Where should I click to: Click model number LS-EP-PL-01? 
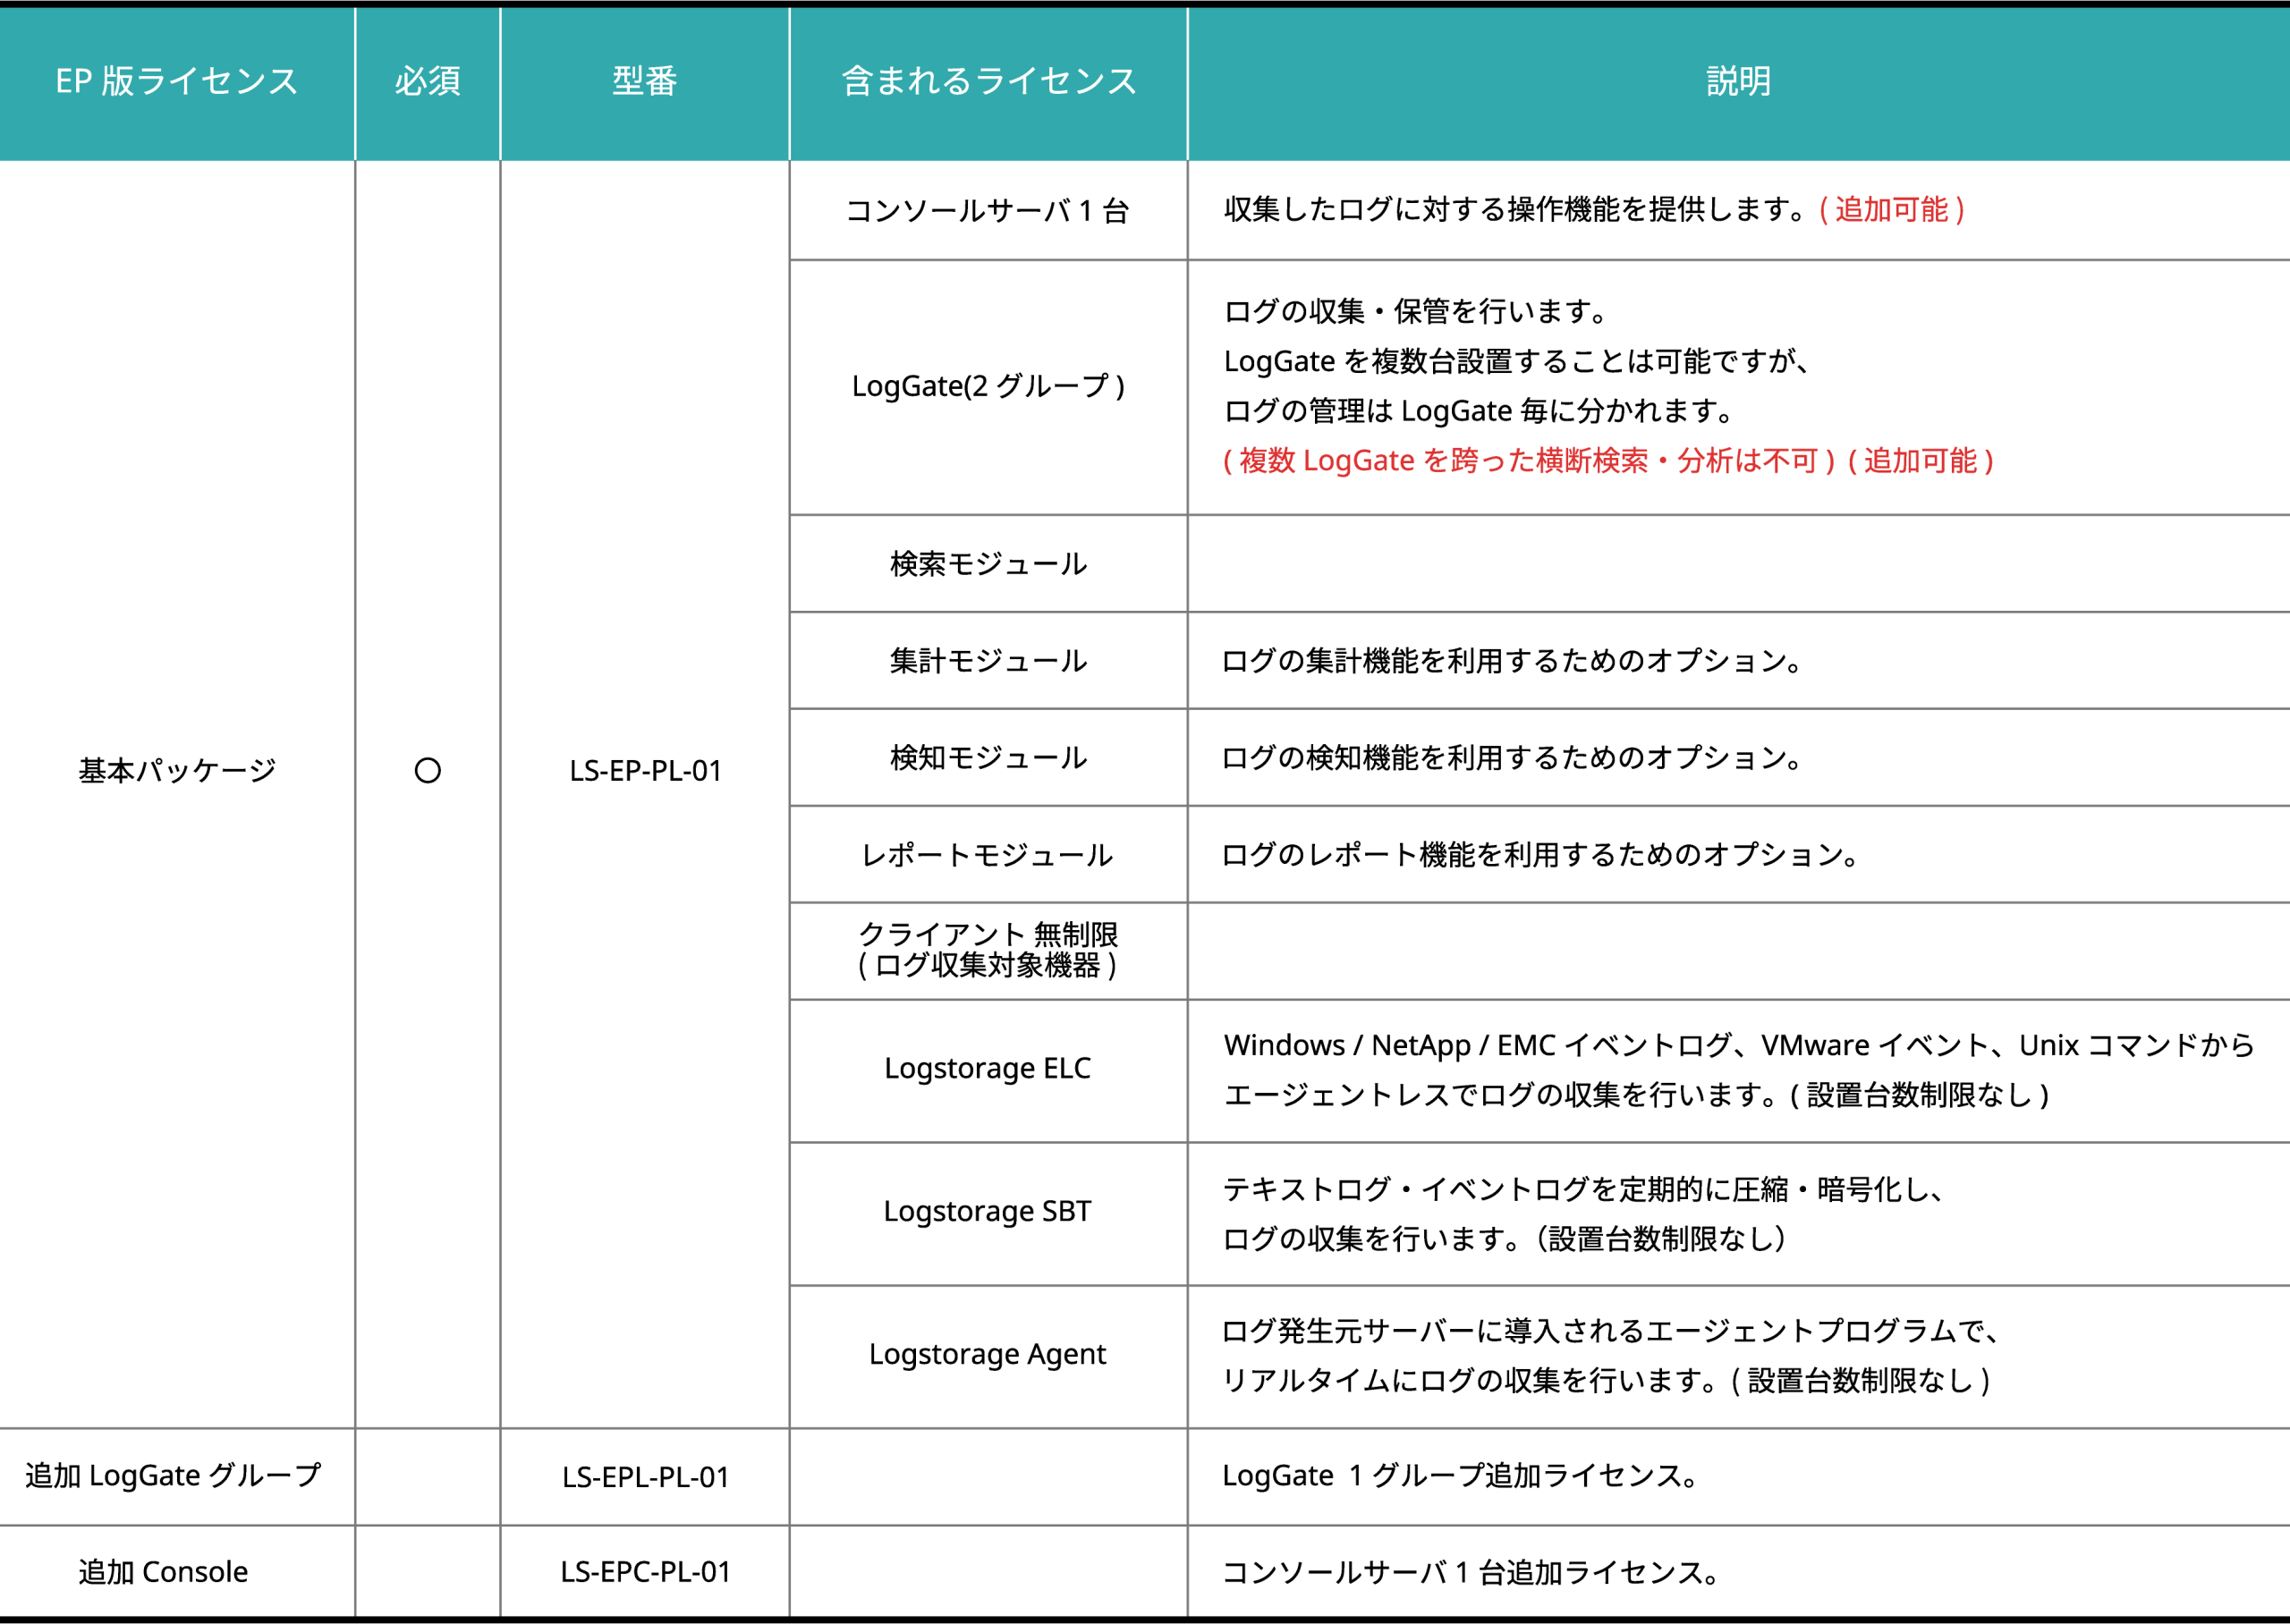tap(645, 771)
